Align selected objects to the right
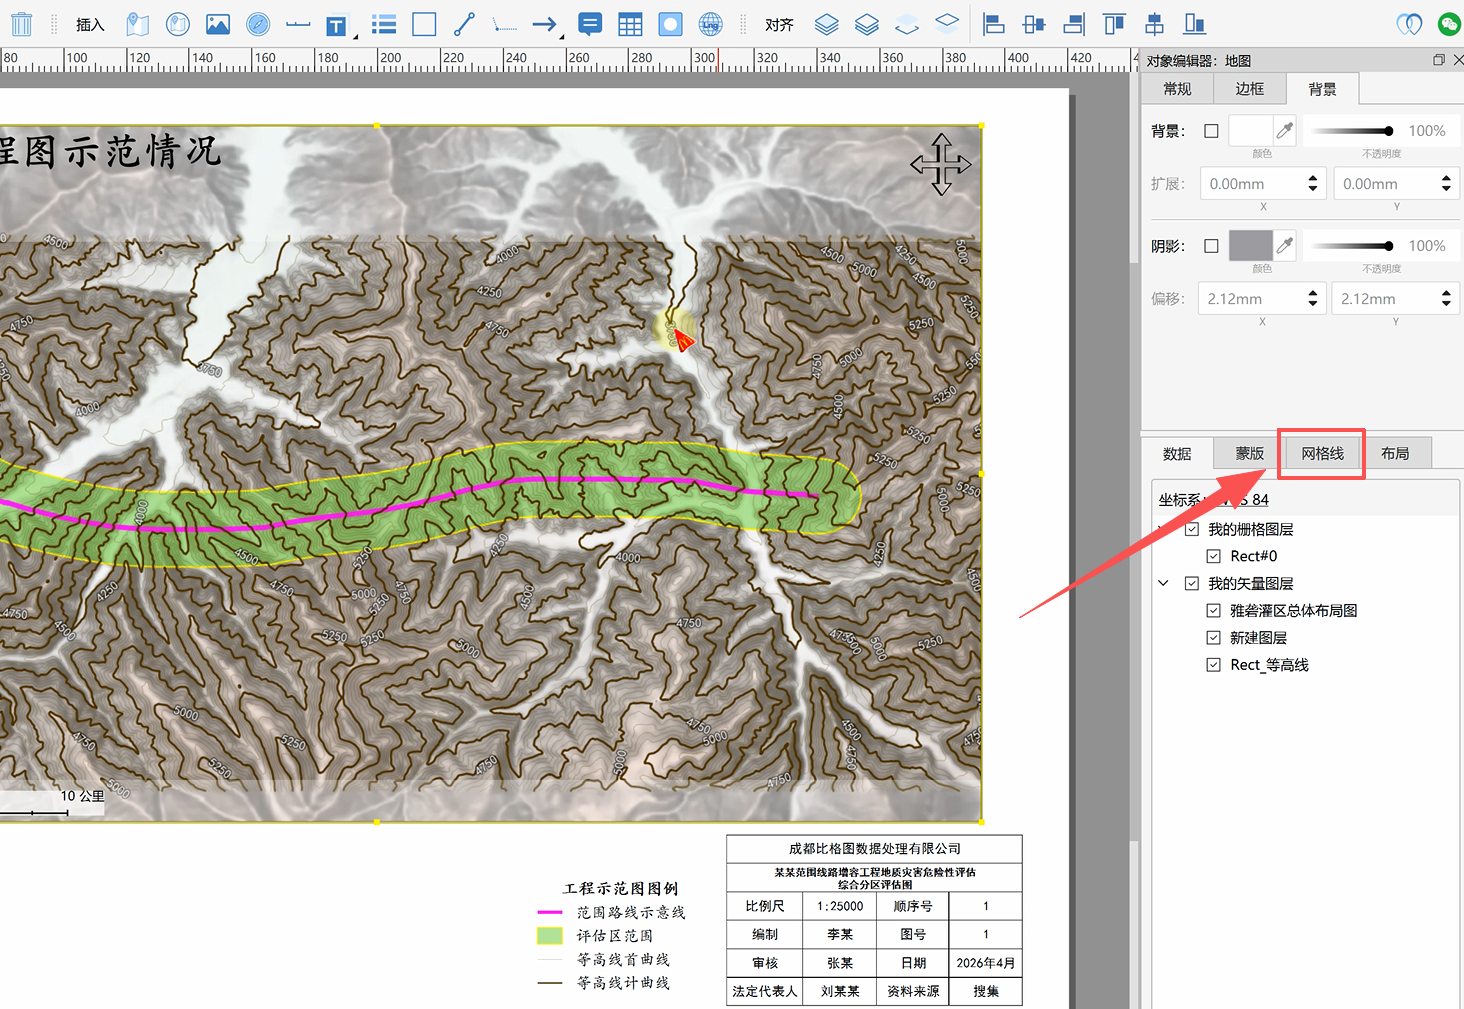The width and height of the screenshot is (1464, 1009). (x=1074, y=24)
